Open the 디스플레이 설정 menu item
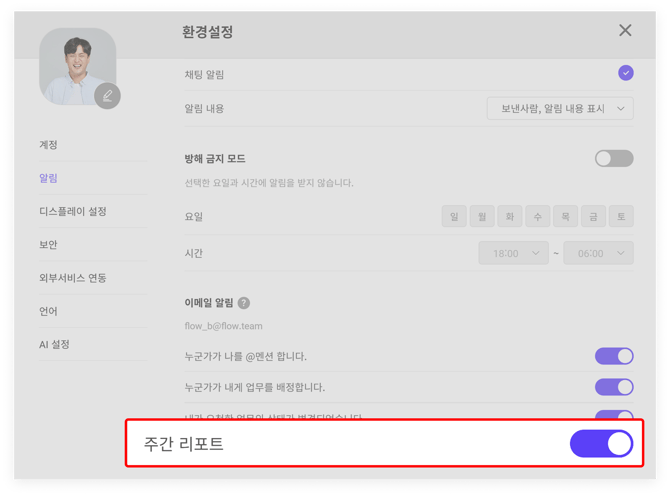Viewport: 670px width, 496px height. (73, 211)
